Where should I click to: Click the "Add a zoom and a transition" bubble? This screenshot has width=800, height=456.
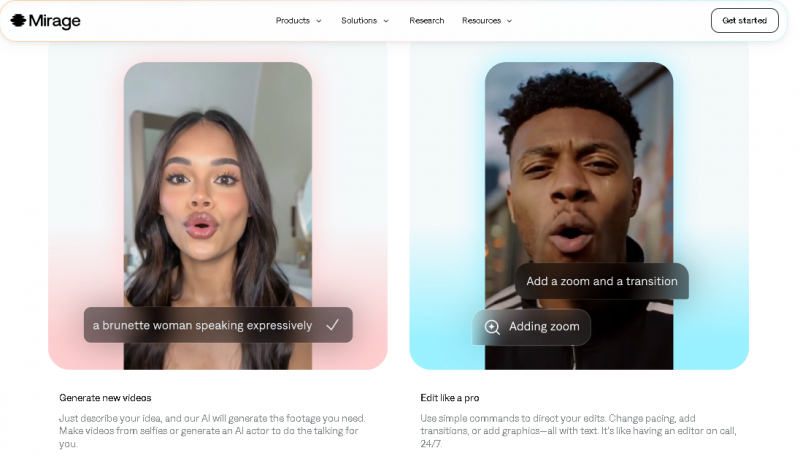click(x=601, y=281)
